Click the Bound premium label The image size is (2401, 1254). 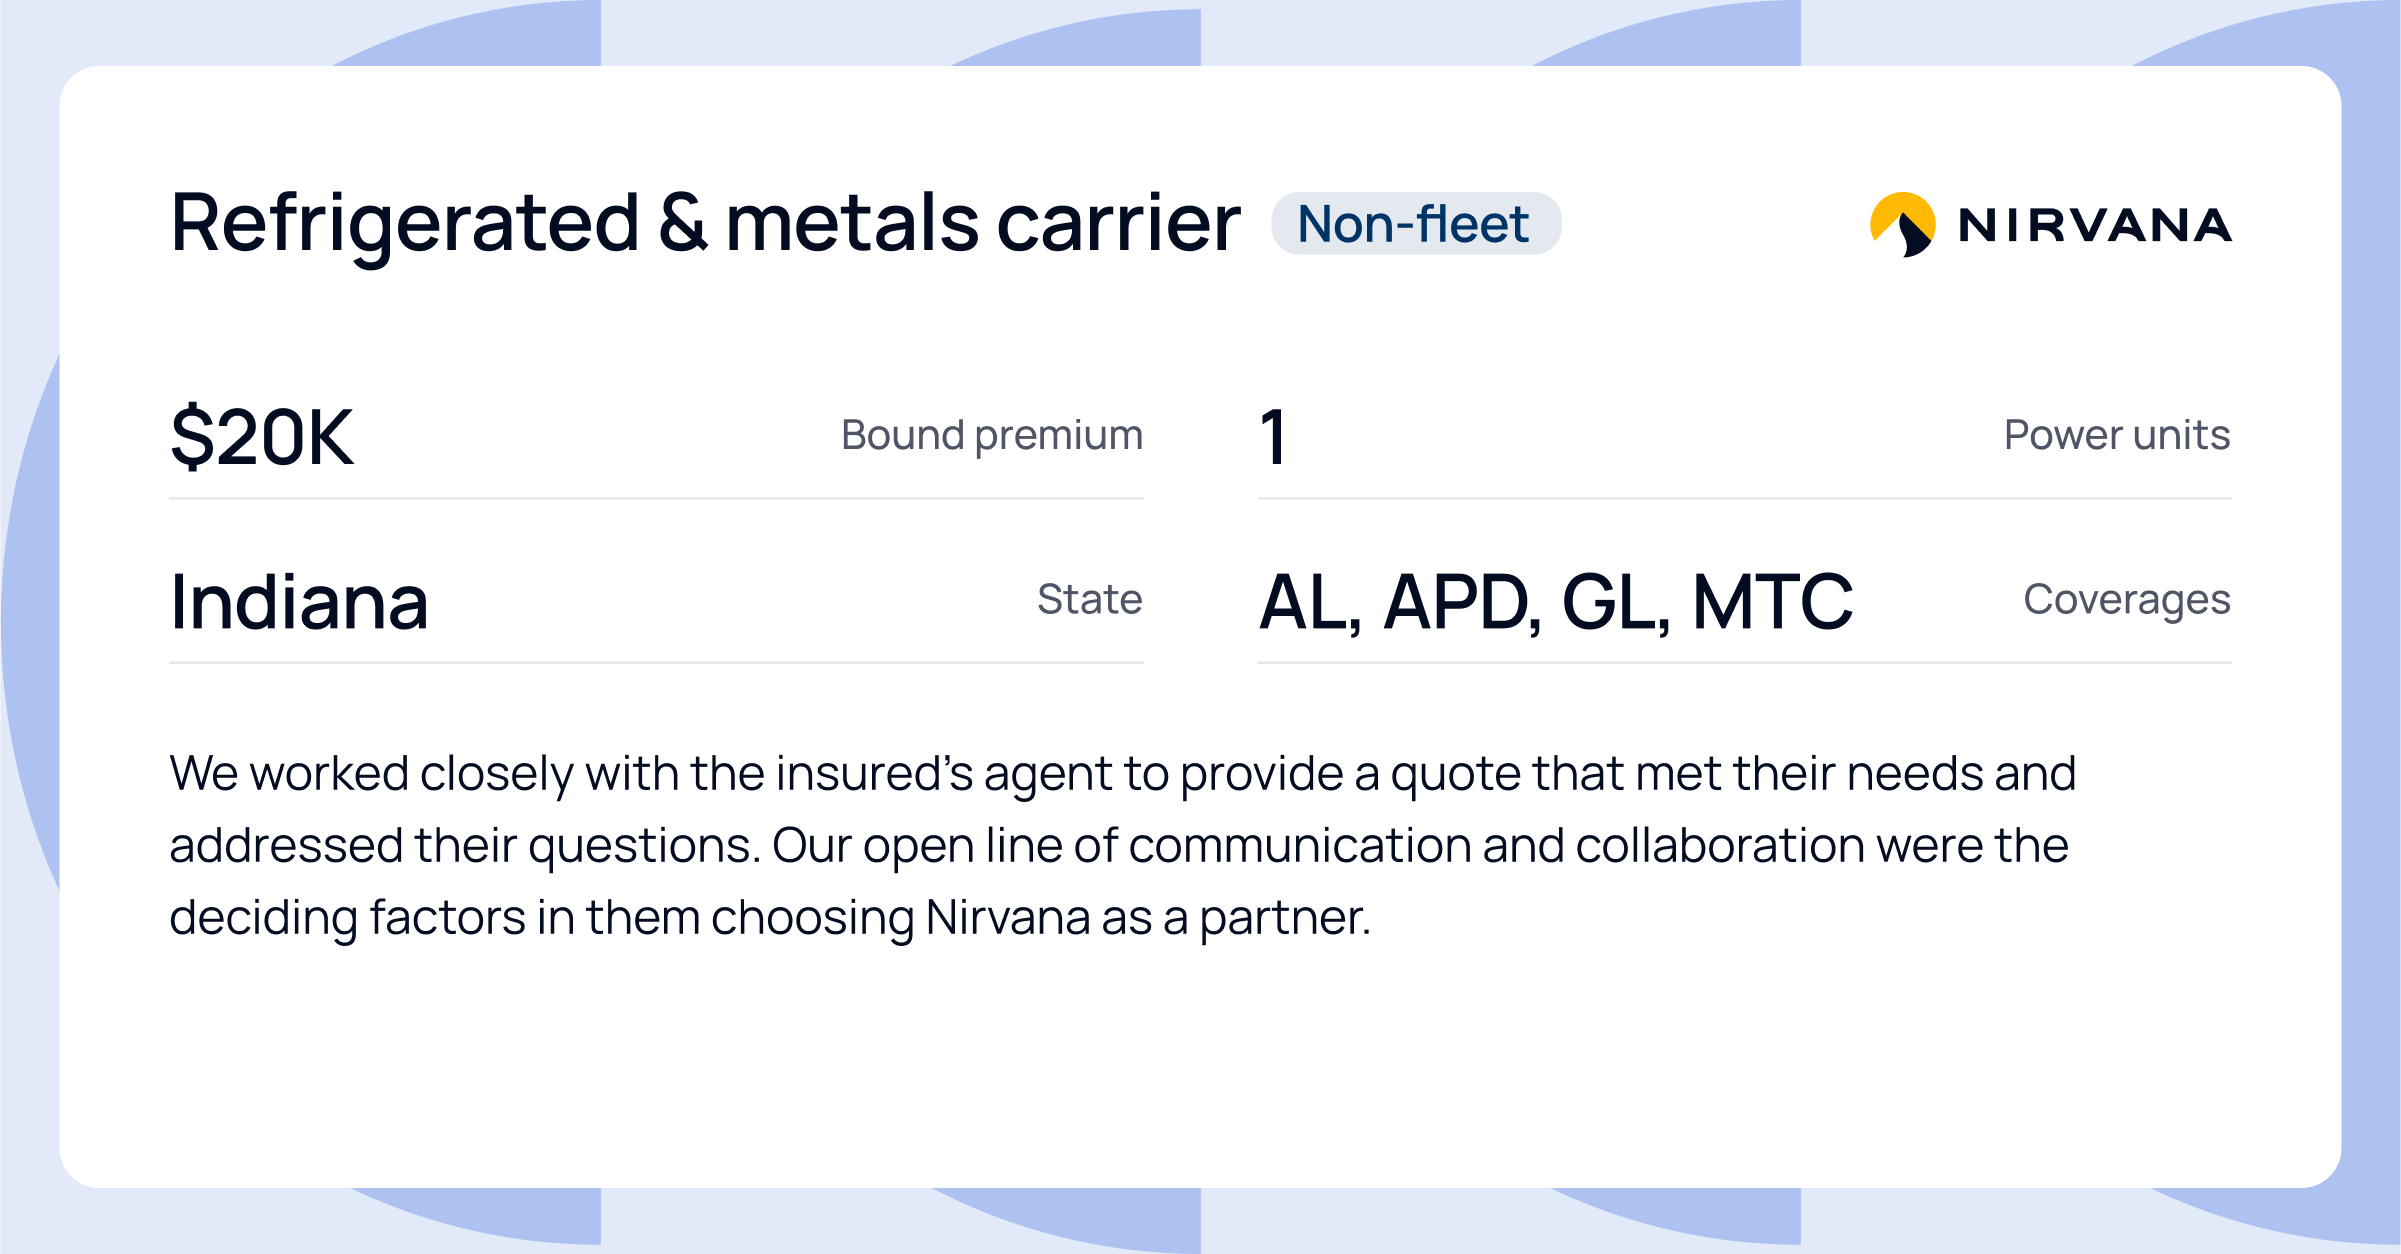point(991,435)
